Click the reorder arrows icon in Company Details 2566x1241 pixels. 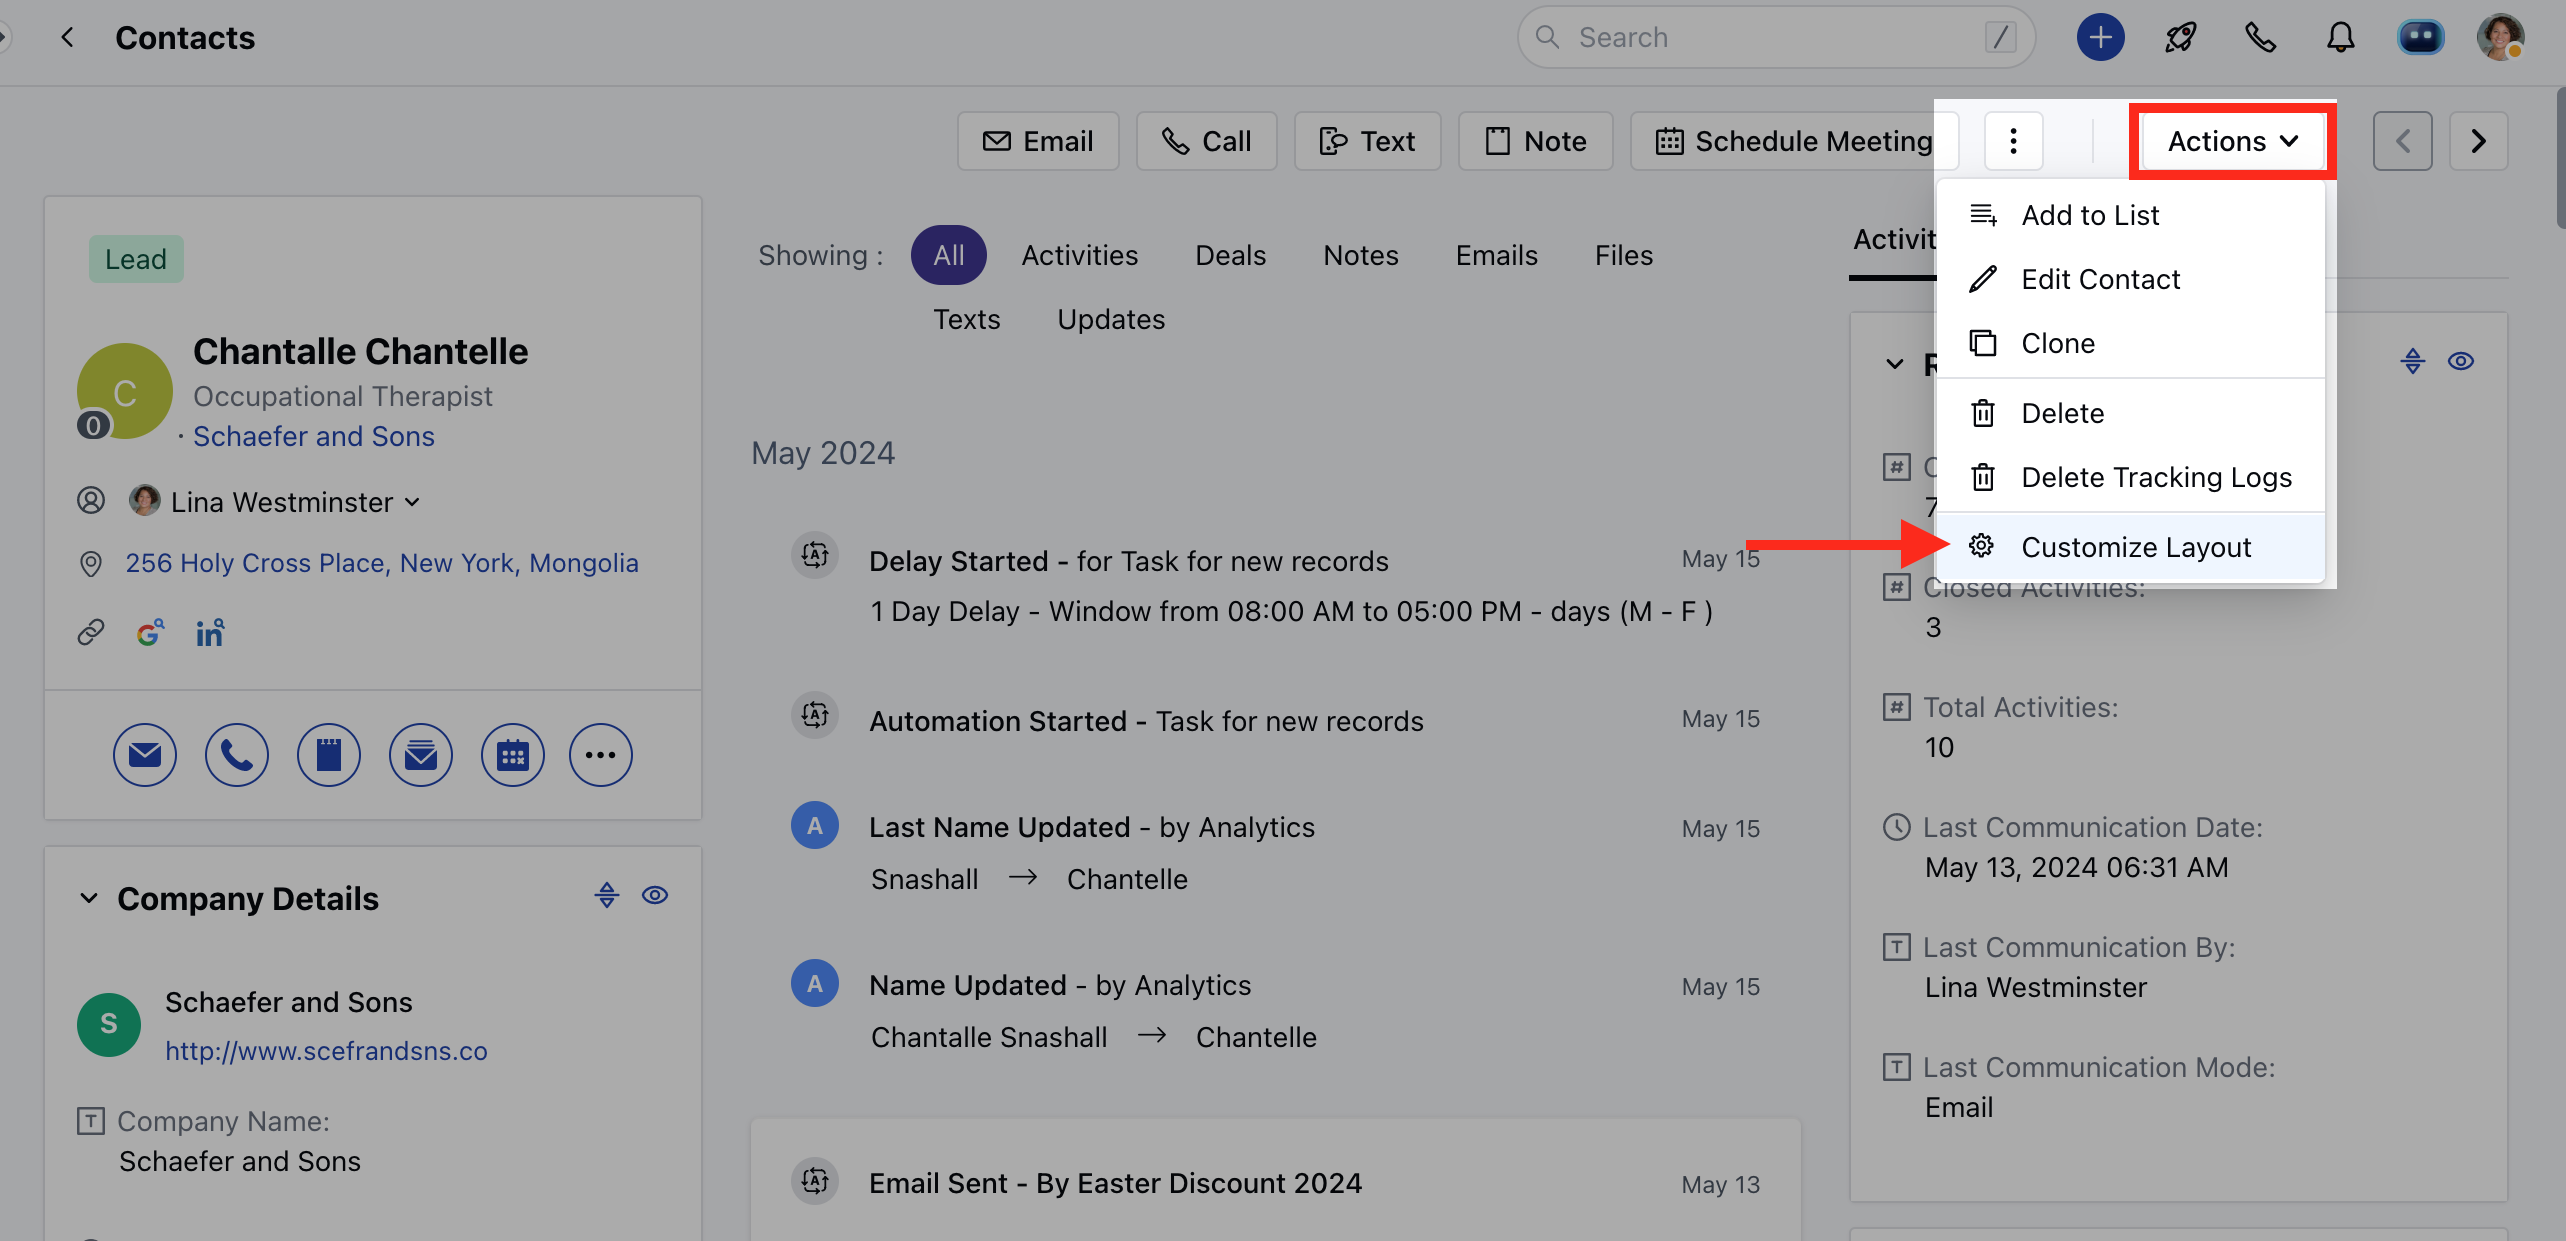point(607,895)
